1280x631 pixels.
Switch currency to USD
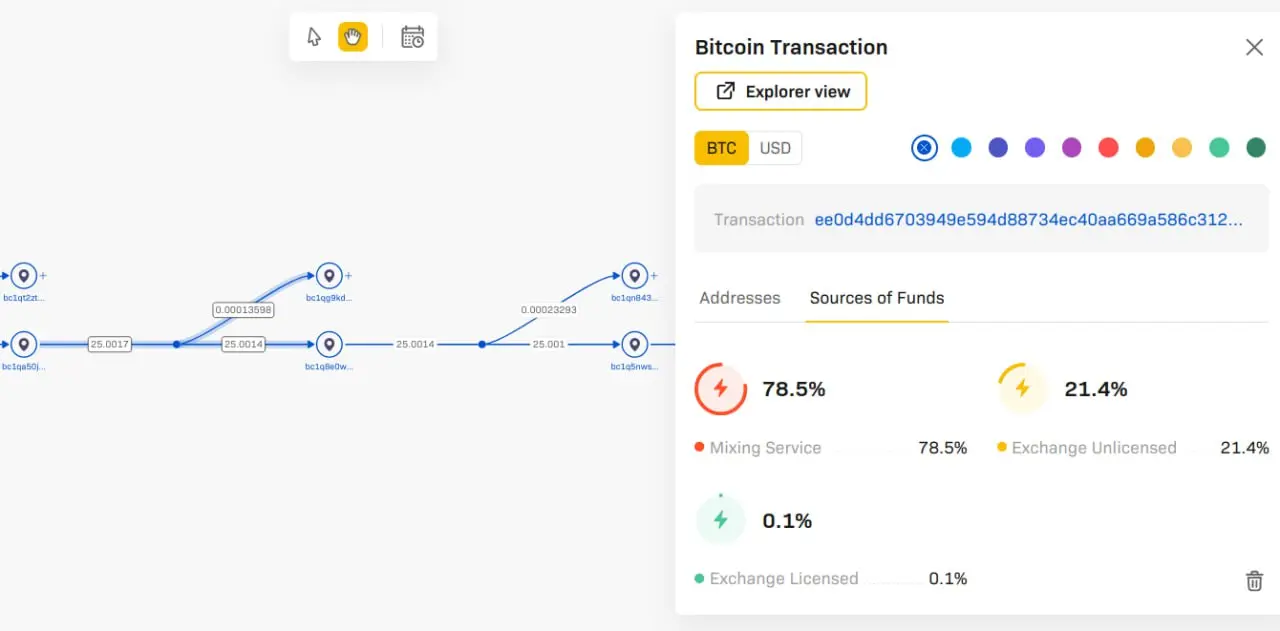pos(775,148)
